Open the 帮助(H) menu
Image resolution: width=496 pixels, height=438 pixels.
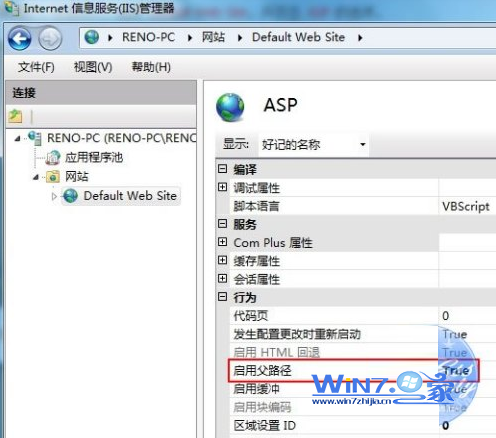pos(151,67)
